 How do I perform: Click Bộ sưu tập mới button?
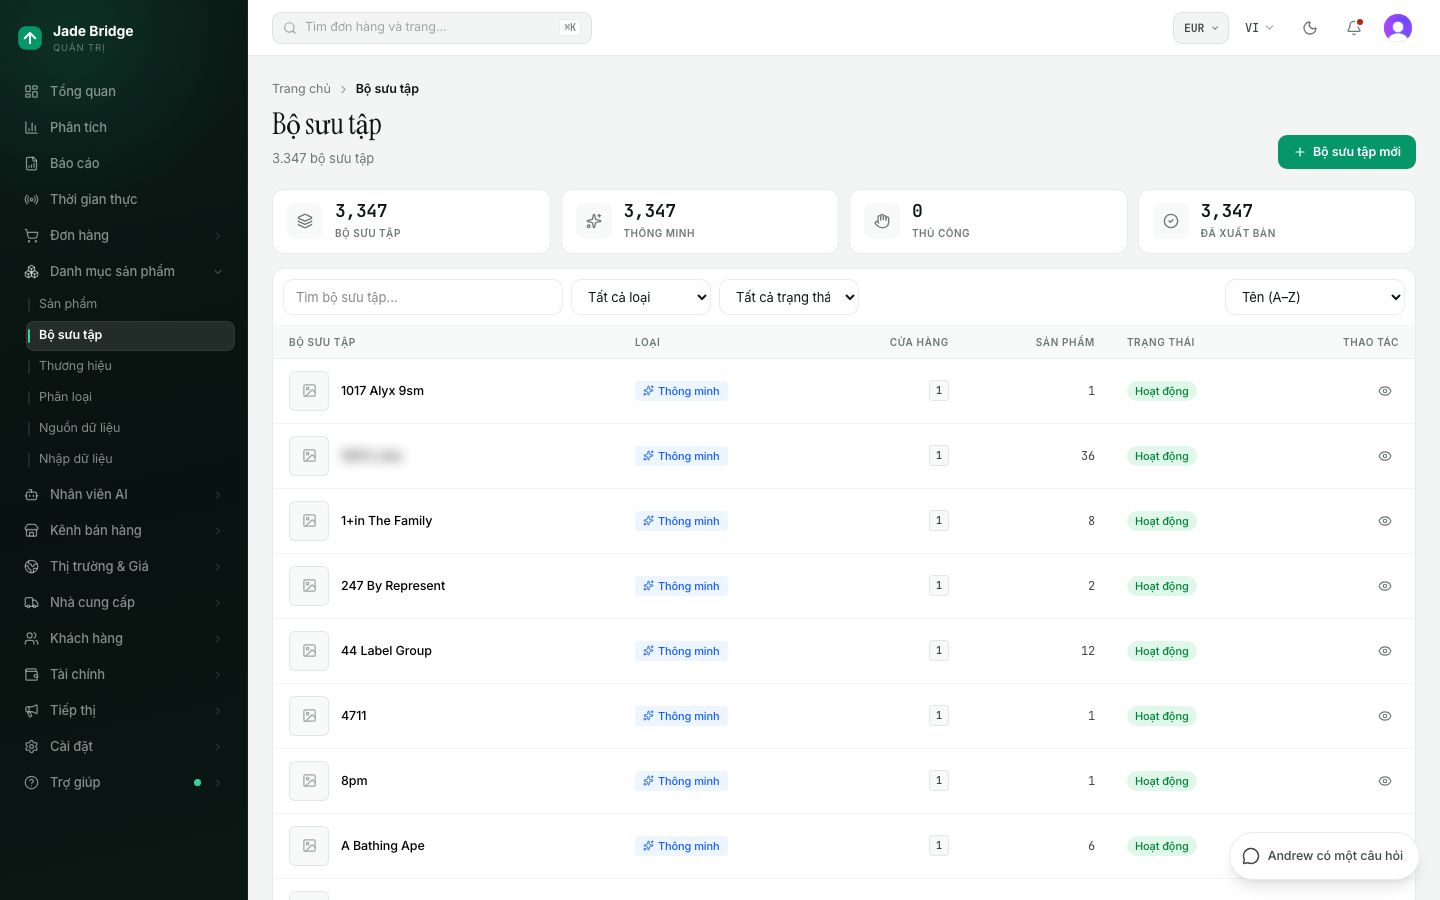coord(1347,152)
